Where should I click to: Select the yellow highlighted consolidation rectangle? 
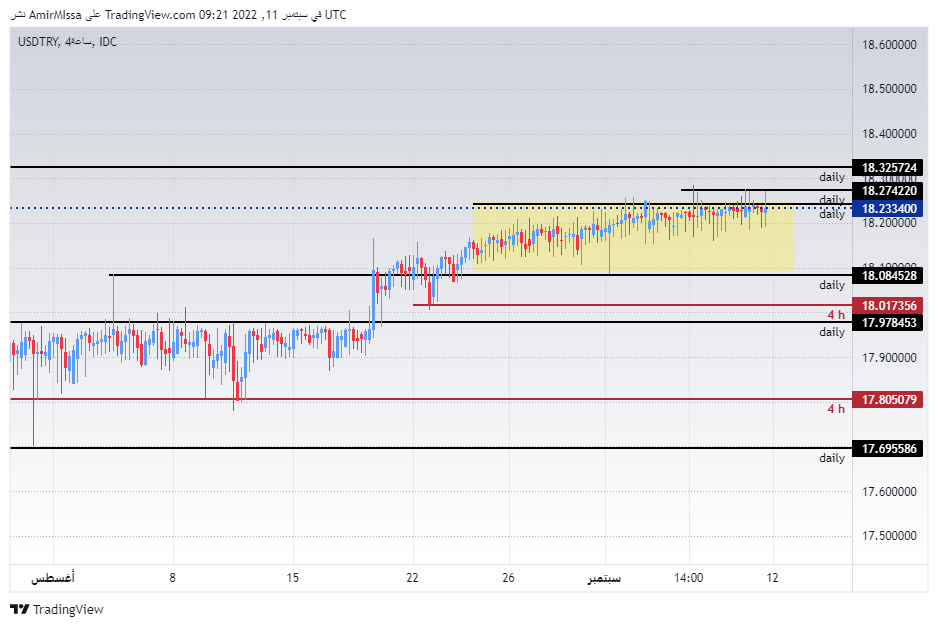point(633,238)
